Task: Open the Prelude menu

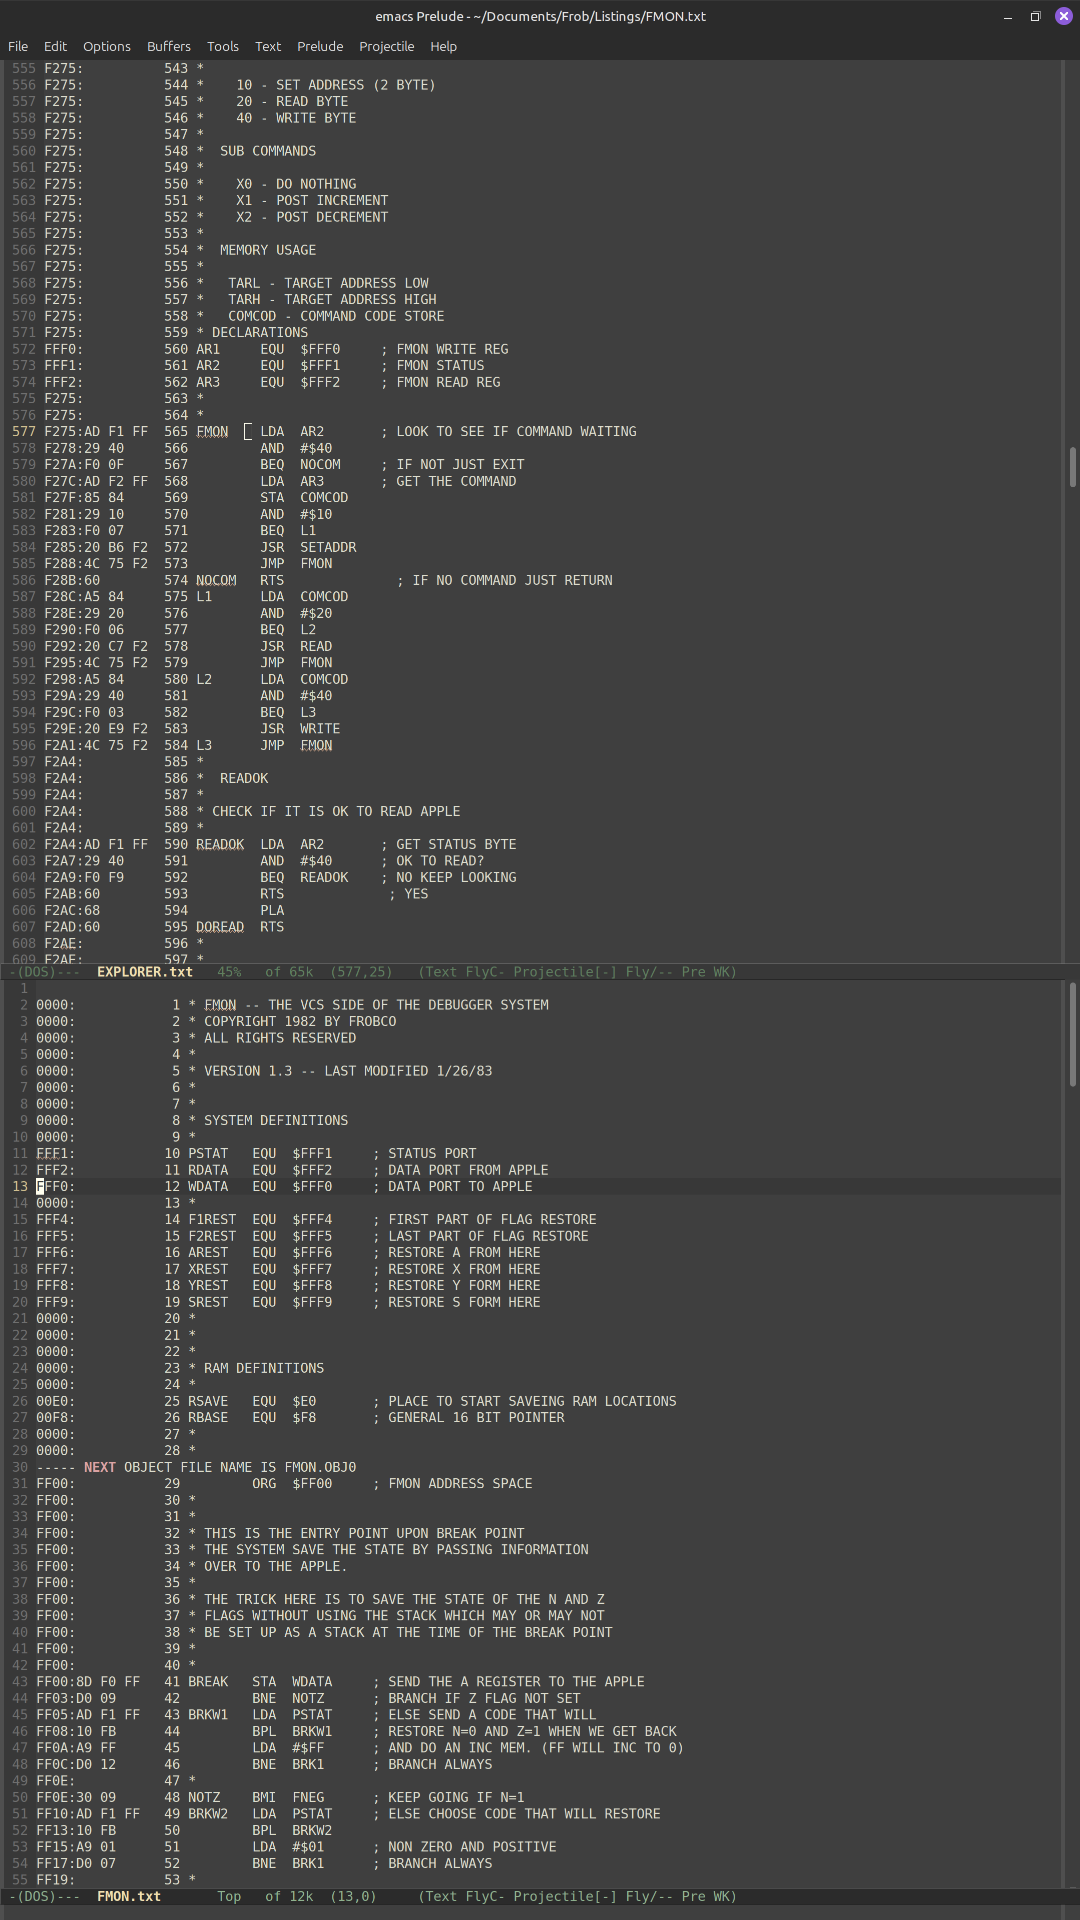Action: [320, 46]
